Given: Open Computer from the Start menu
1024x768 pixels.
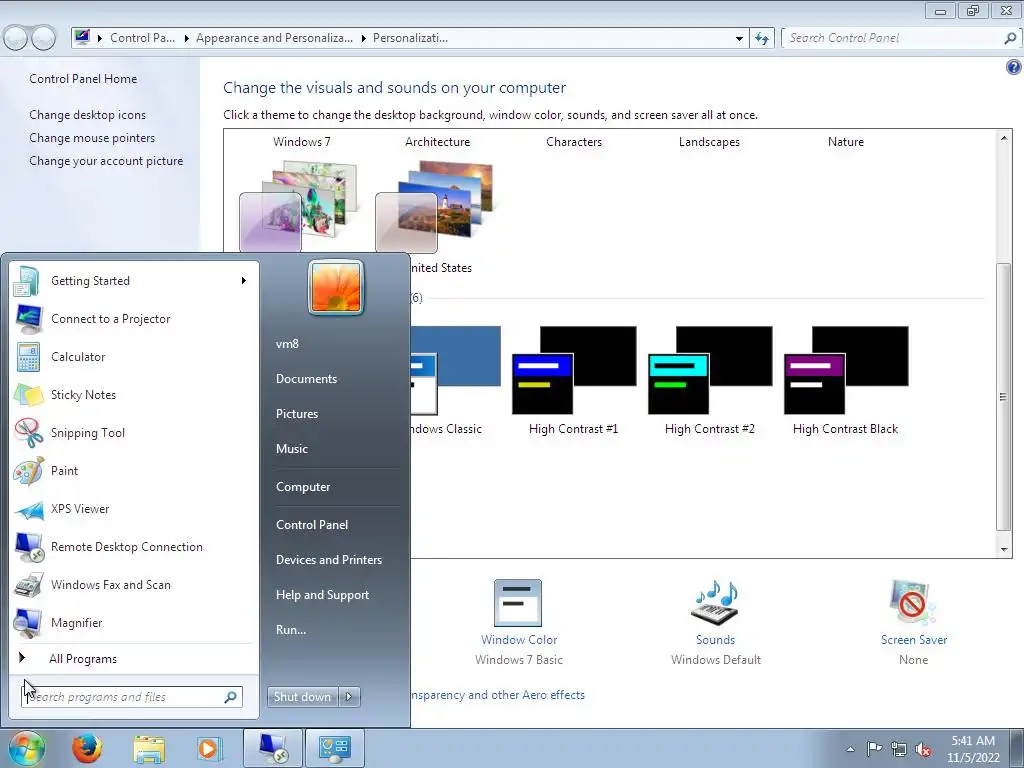Looking at the screenshot, I should 303,487.
